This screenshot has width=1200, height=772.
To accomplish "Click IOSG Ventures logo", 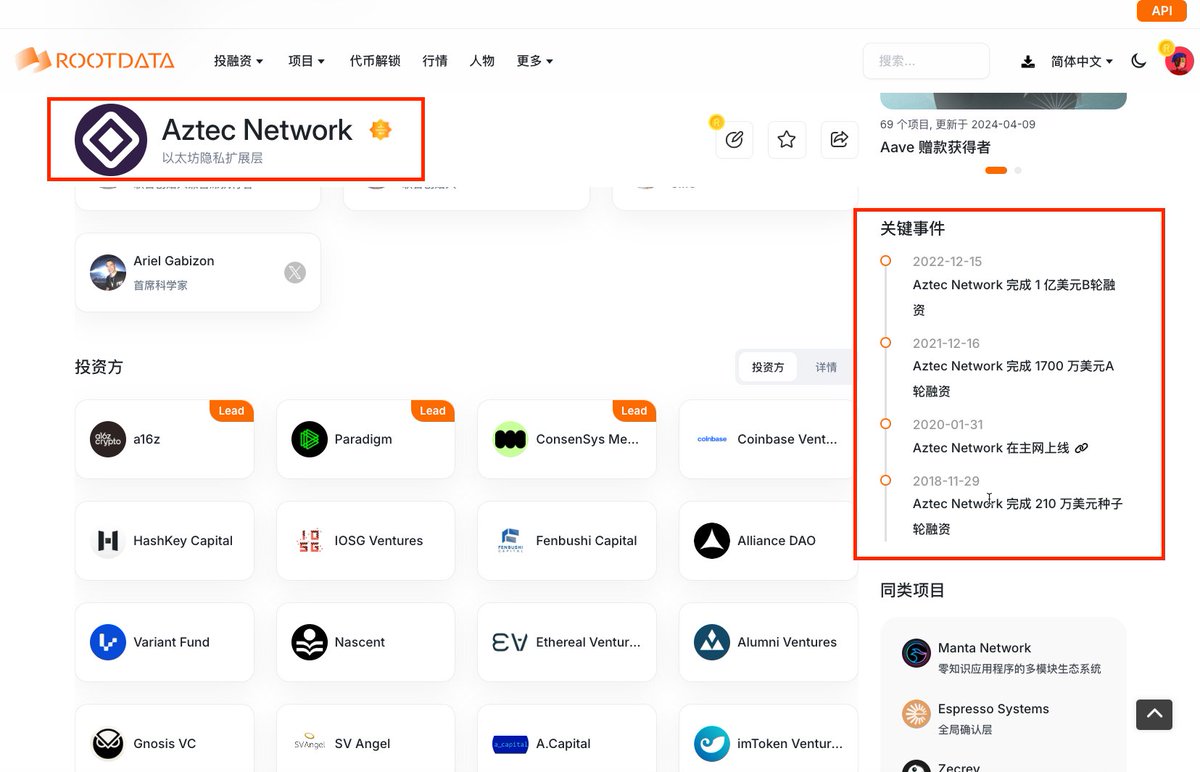I will pos(310,540).
